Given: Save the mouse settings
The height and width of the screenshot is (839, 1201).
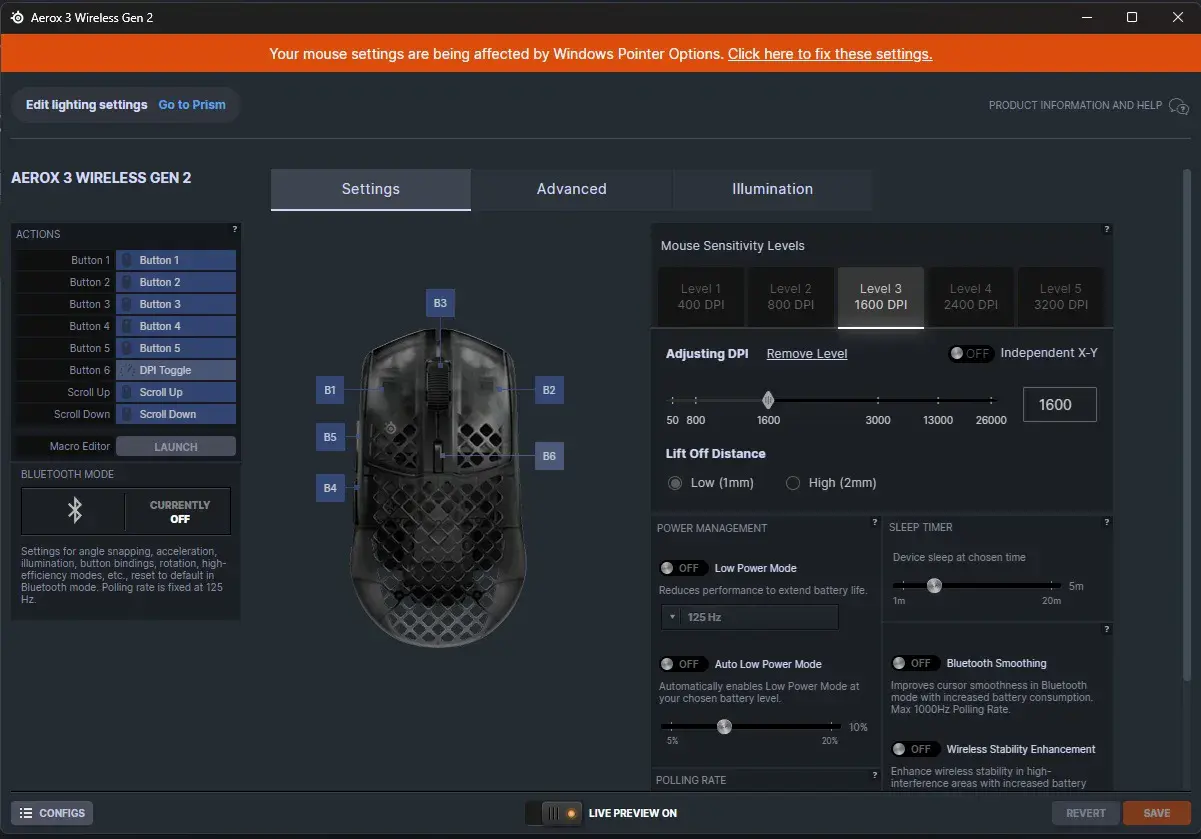Looking at the screenshot, I should click(x=1157, y=813).
